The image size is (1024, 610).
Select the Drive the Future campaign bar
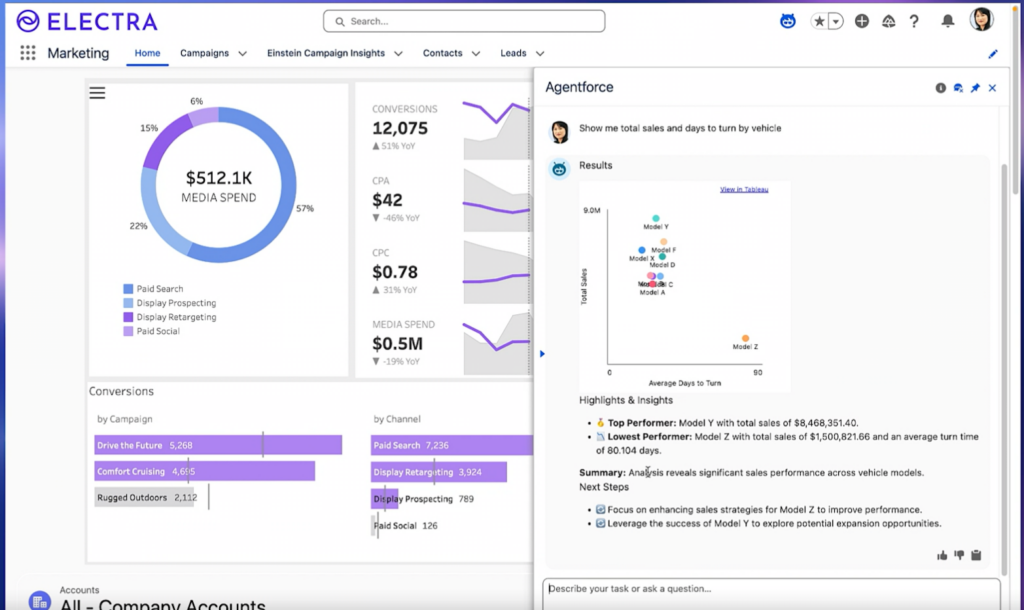[x=218, y=445]
